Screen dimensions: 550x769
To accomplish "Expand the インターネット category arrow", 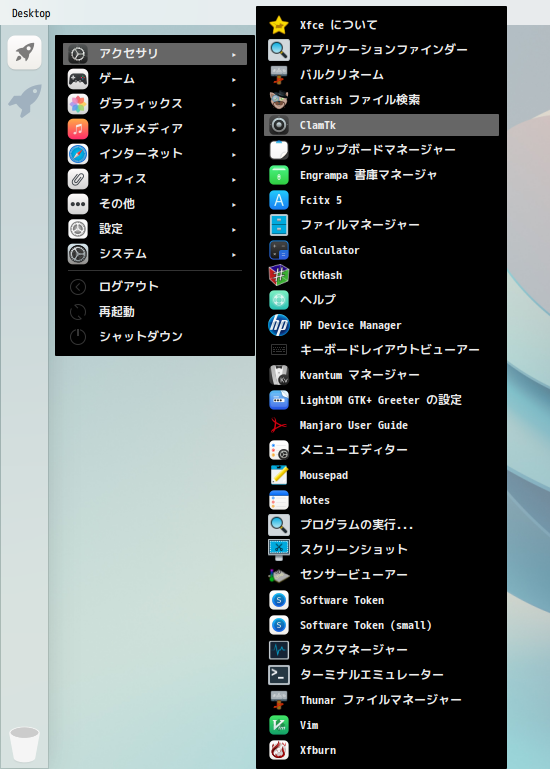I will (x=234, y=154).
